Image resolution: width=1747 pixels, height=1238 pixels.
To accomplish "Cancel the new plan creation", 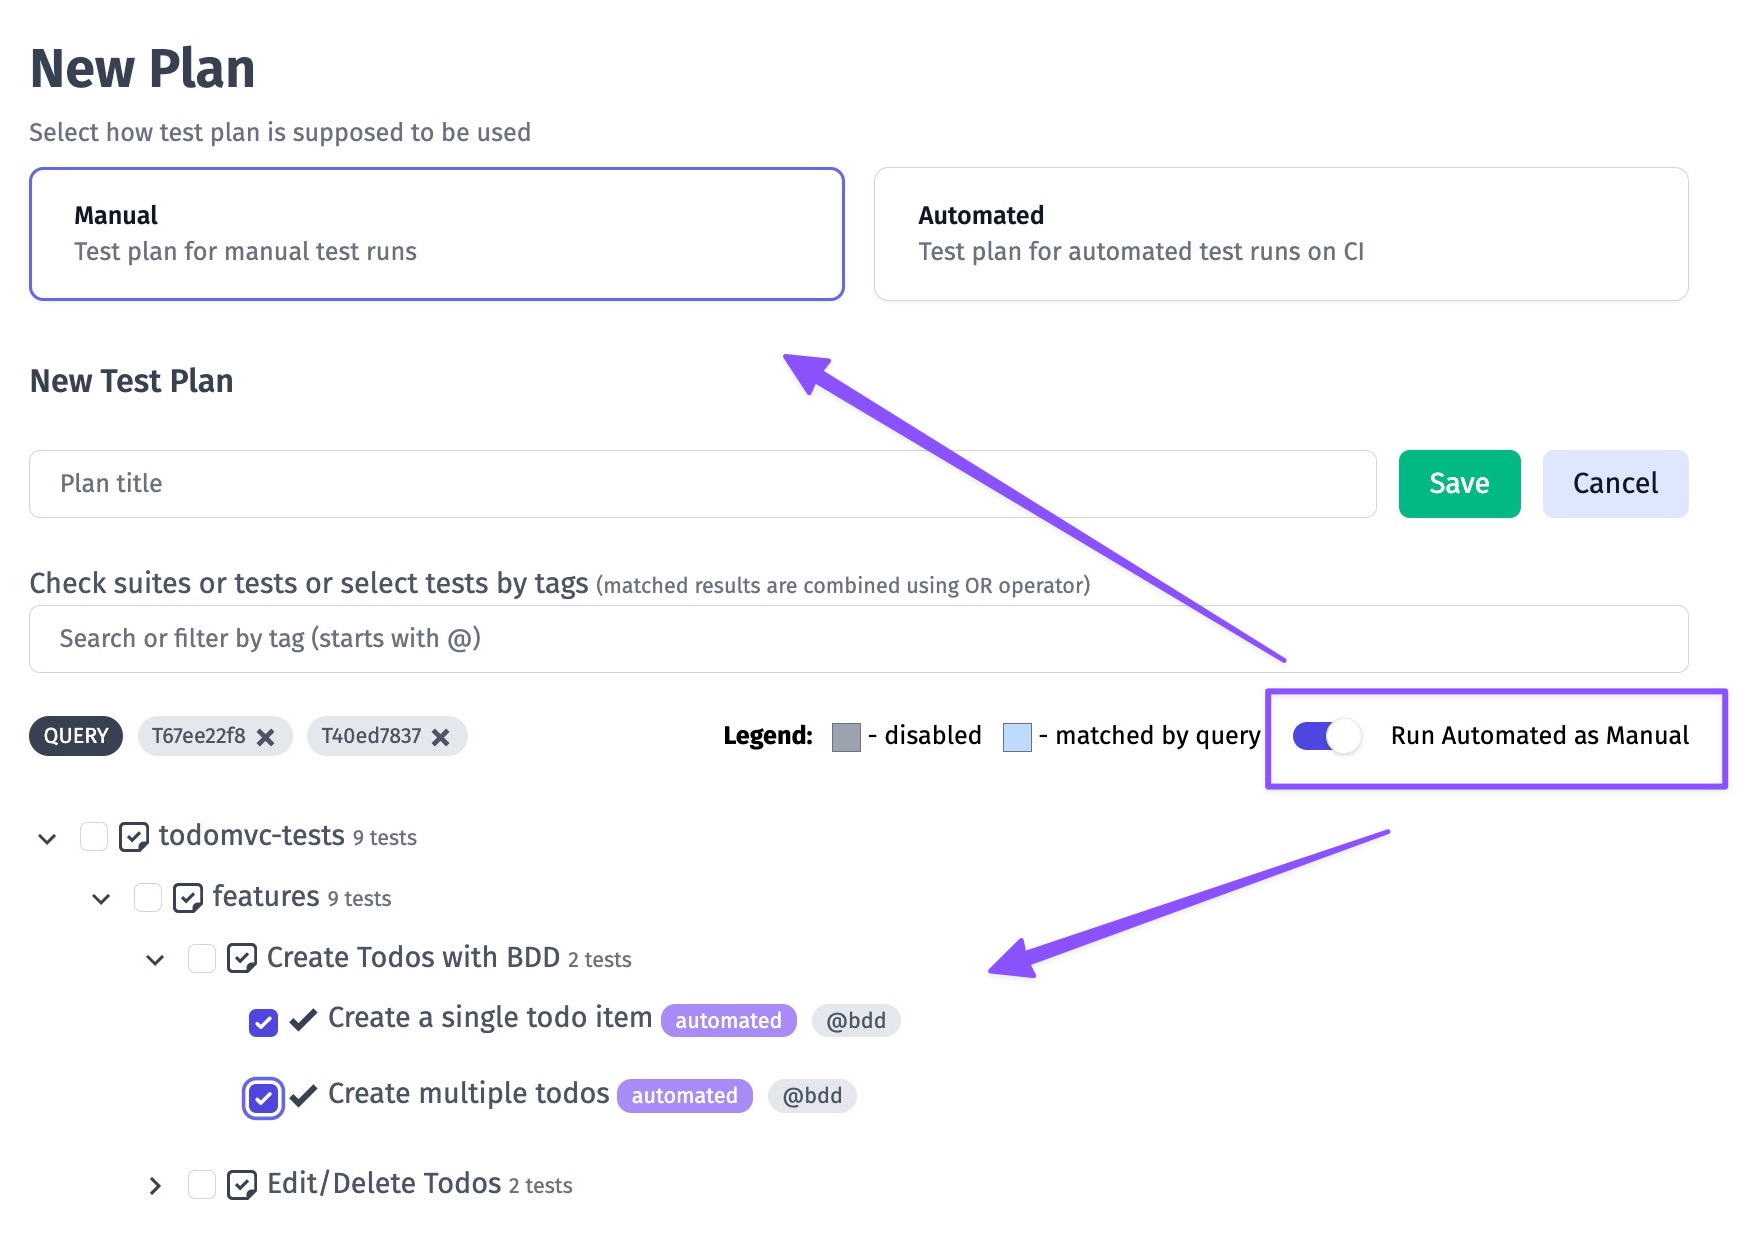I will pyautogui.click(x=1615, y=484).
